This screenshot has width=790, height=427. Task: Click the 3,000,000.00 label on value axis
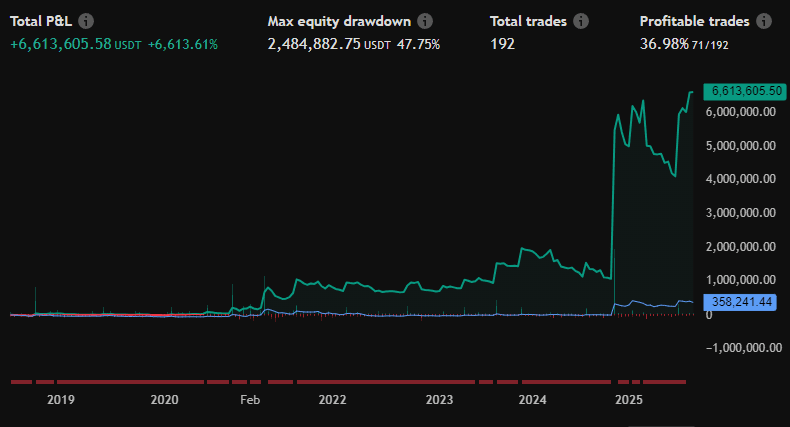click(740, 213)
